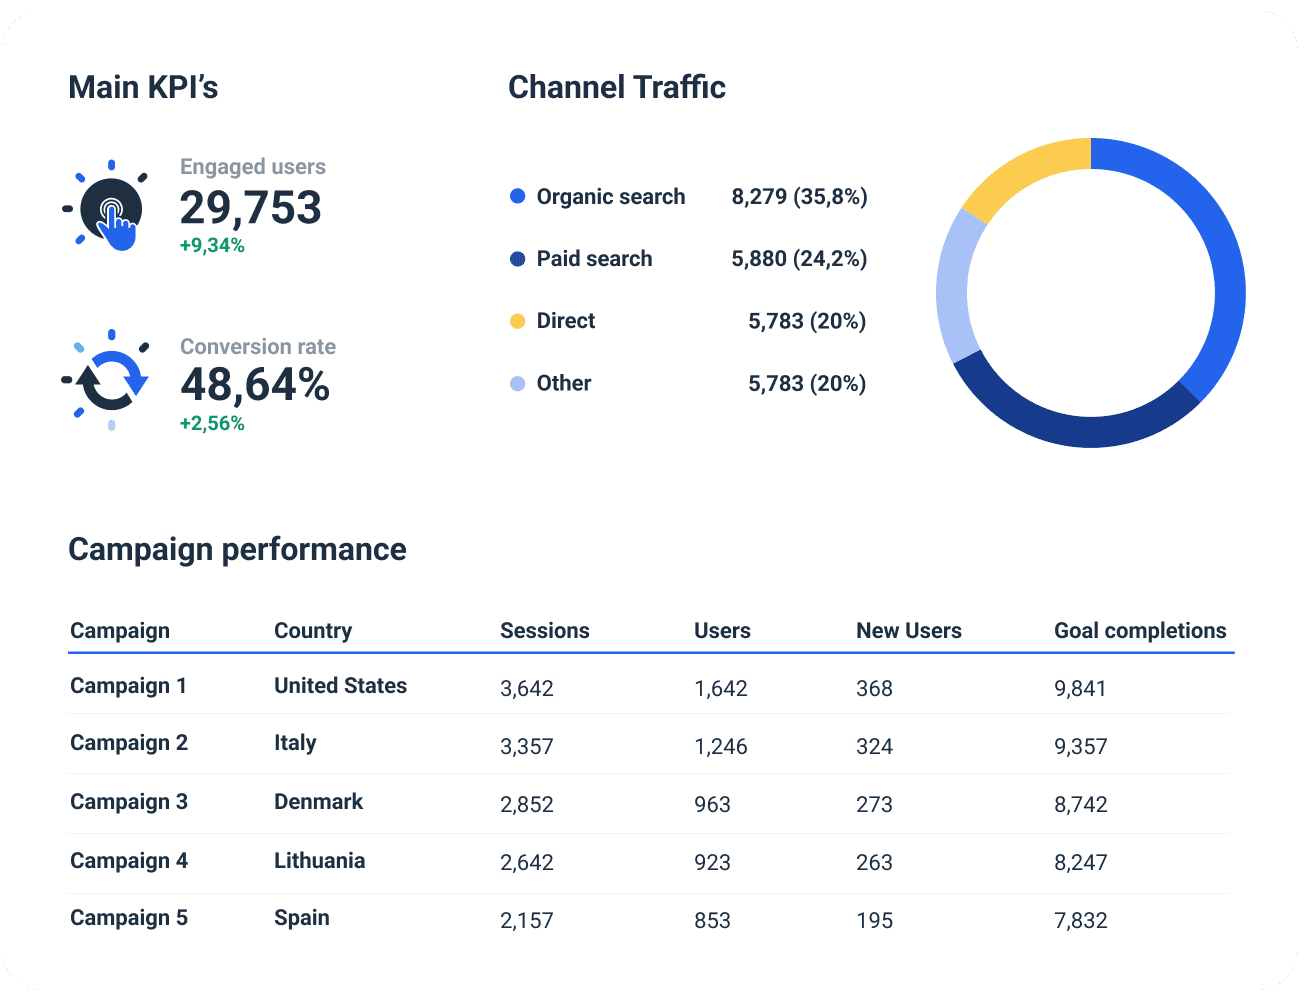
Task: Toggle Paid search channel visibility
Action: point(594,258)
